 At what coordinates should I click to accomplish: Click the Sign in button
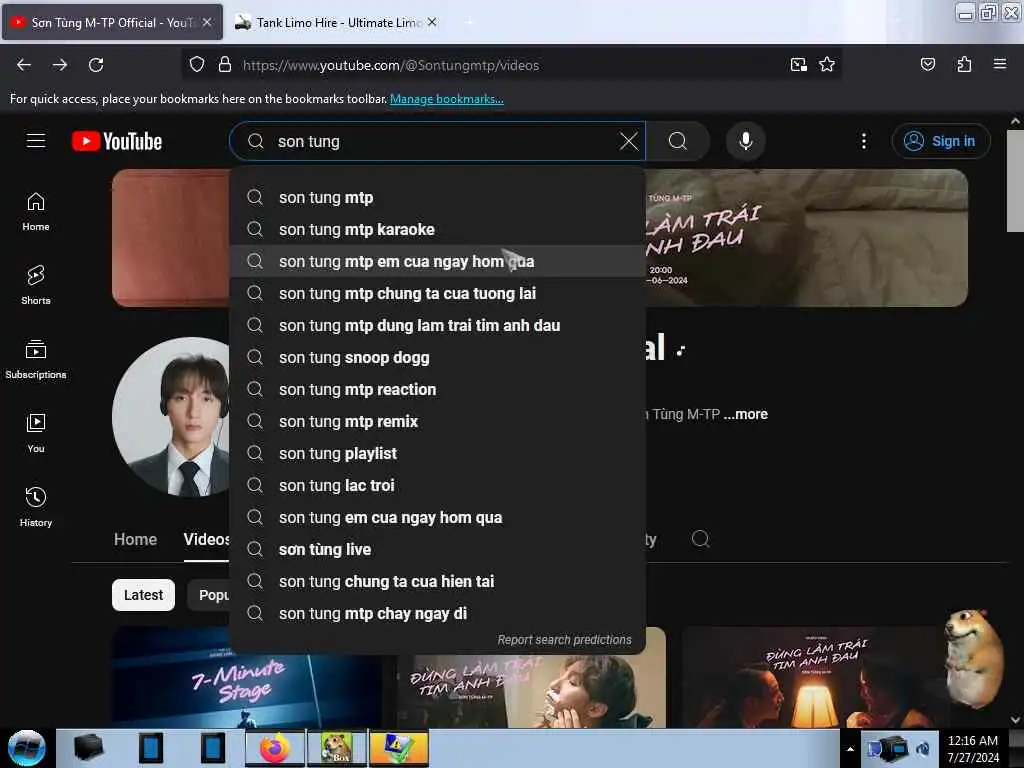(x=940, y=141)
